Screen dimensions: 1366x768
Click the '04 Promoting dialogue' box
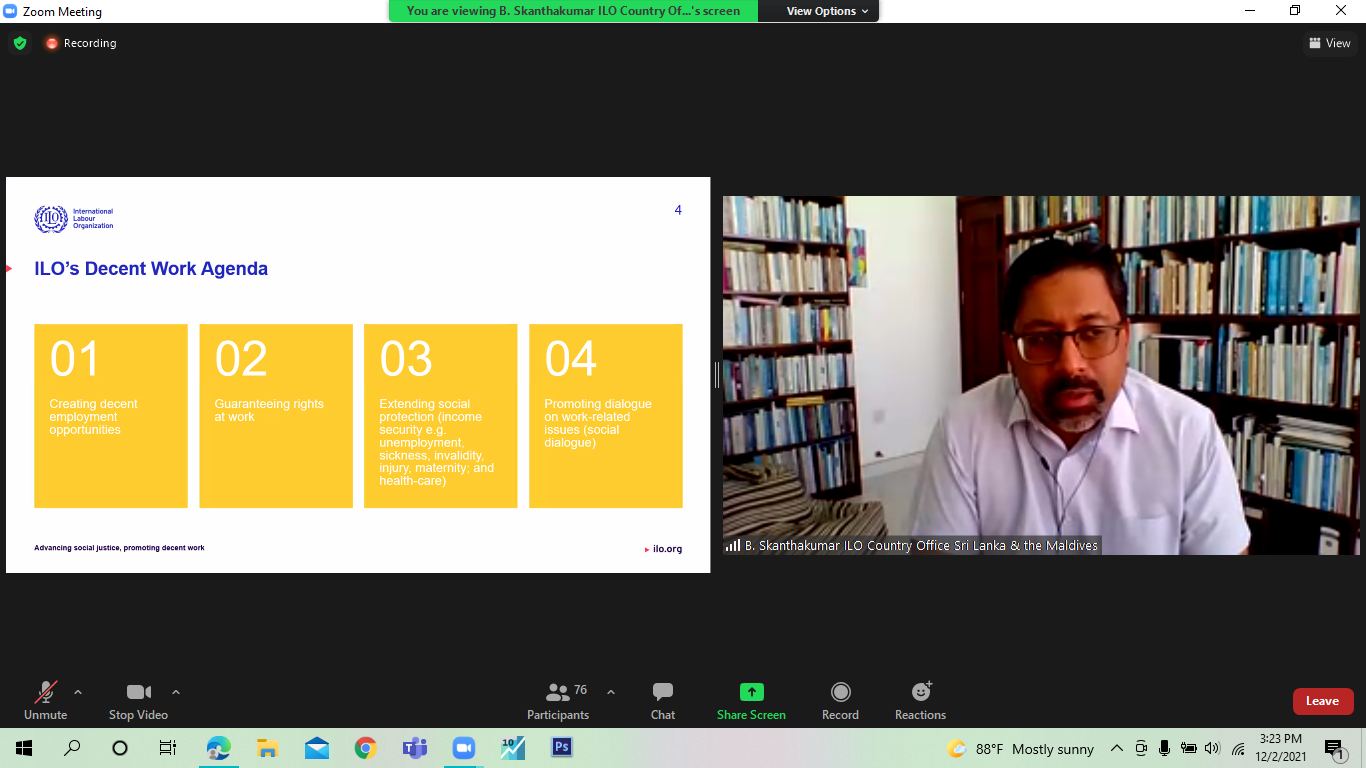click(606, 416)
